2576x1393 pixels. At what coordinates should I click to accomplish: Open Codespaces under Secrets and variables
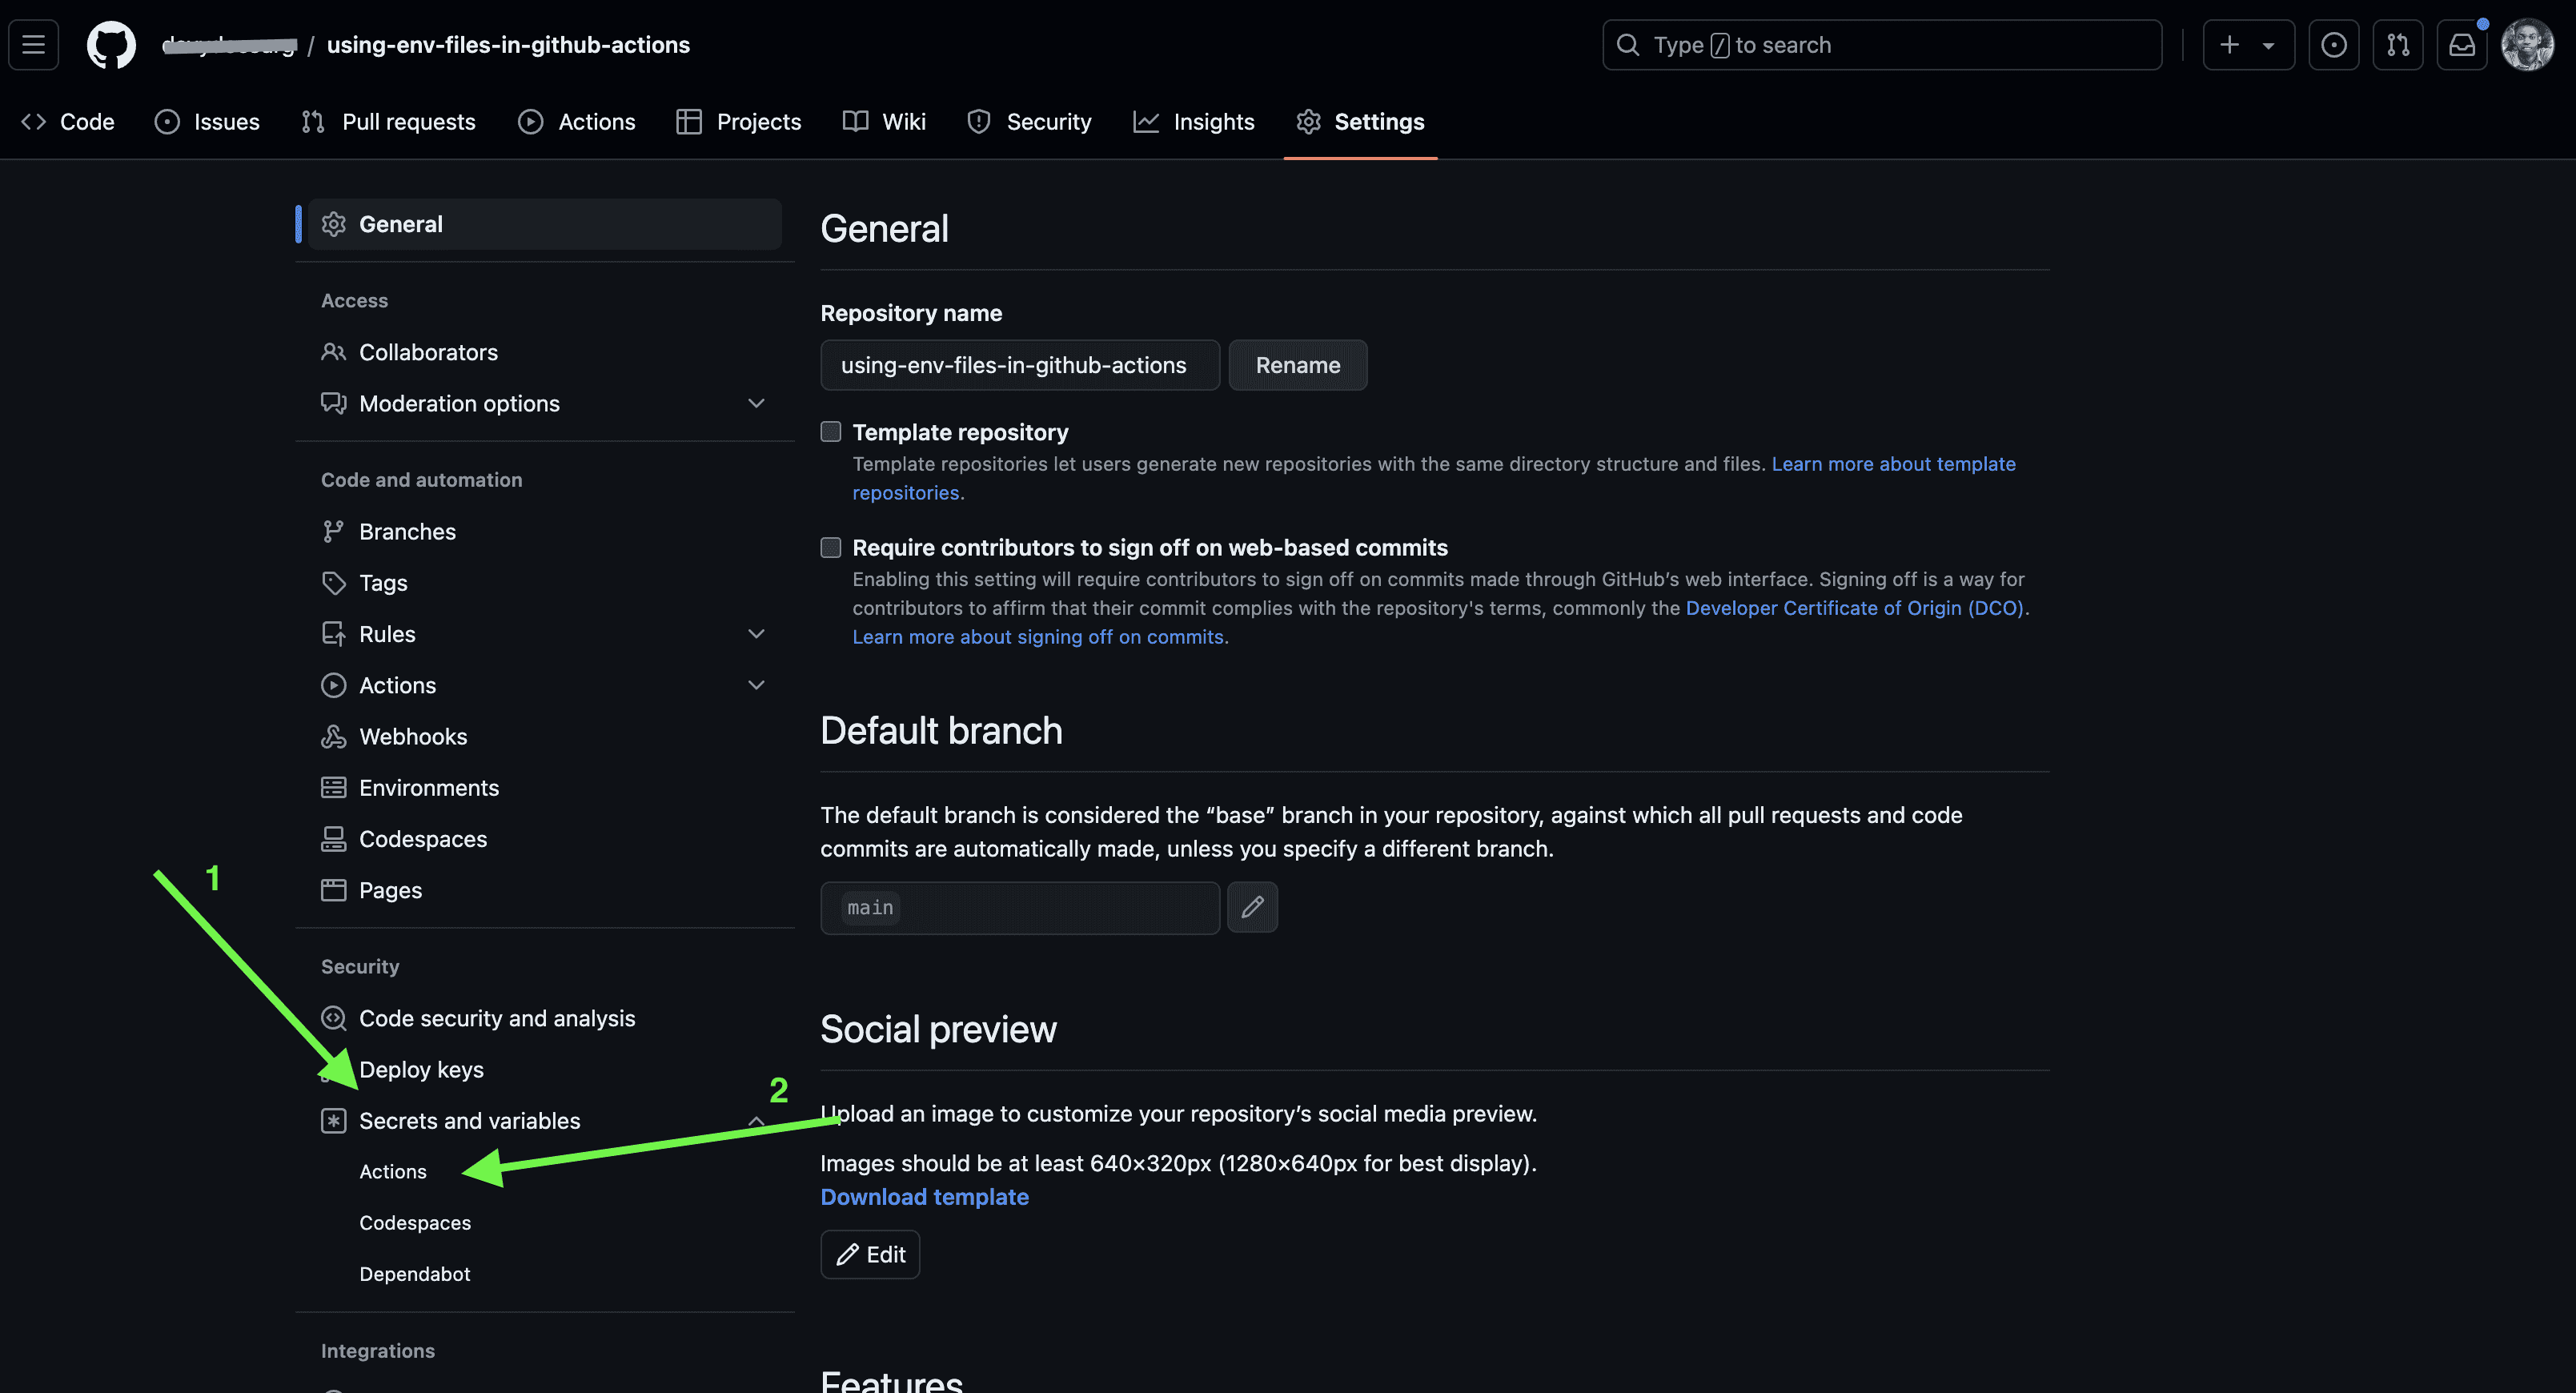click(415, 1223)
